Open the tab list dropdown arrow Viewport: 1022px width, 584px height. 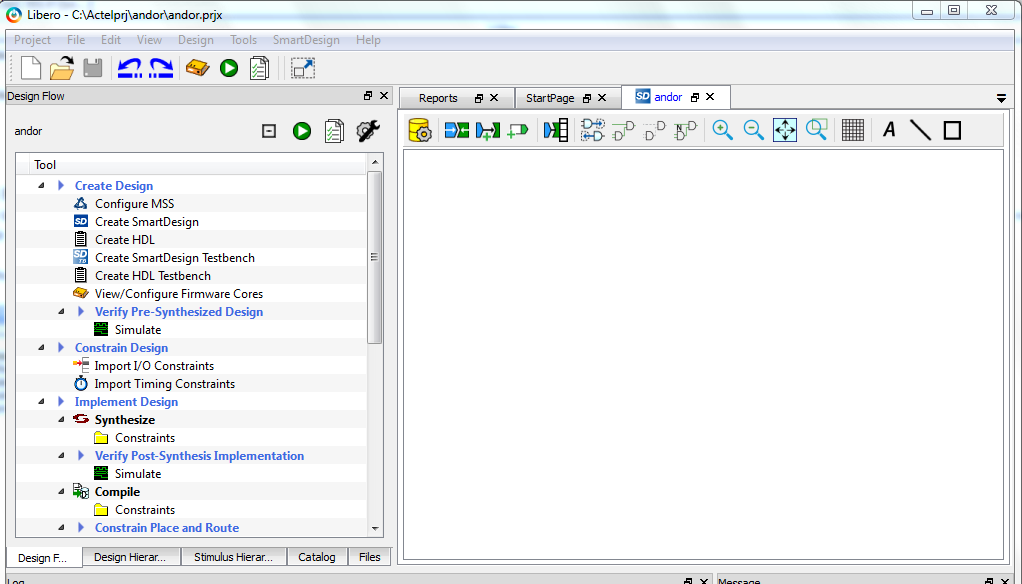(x=1001, y=98)
